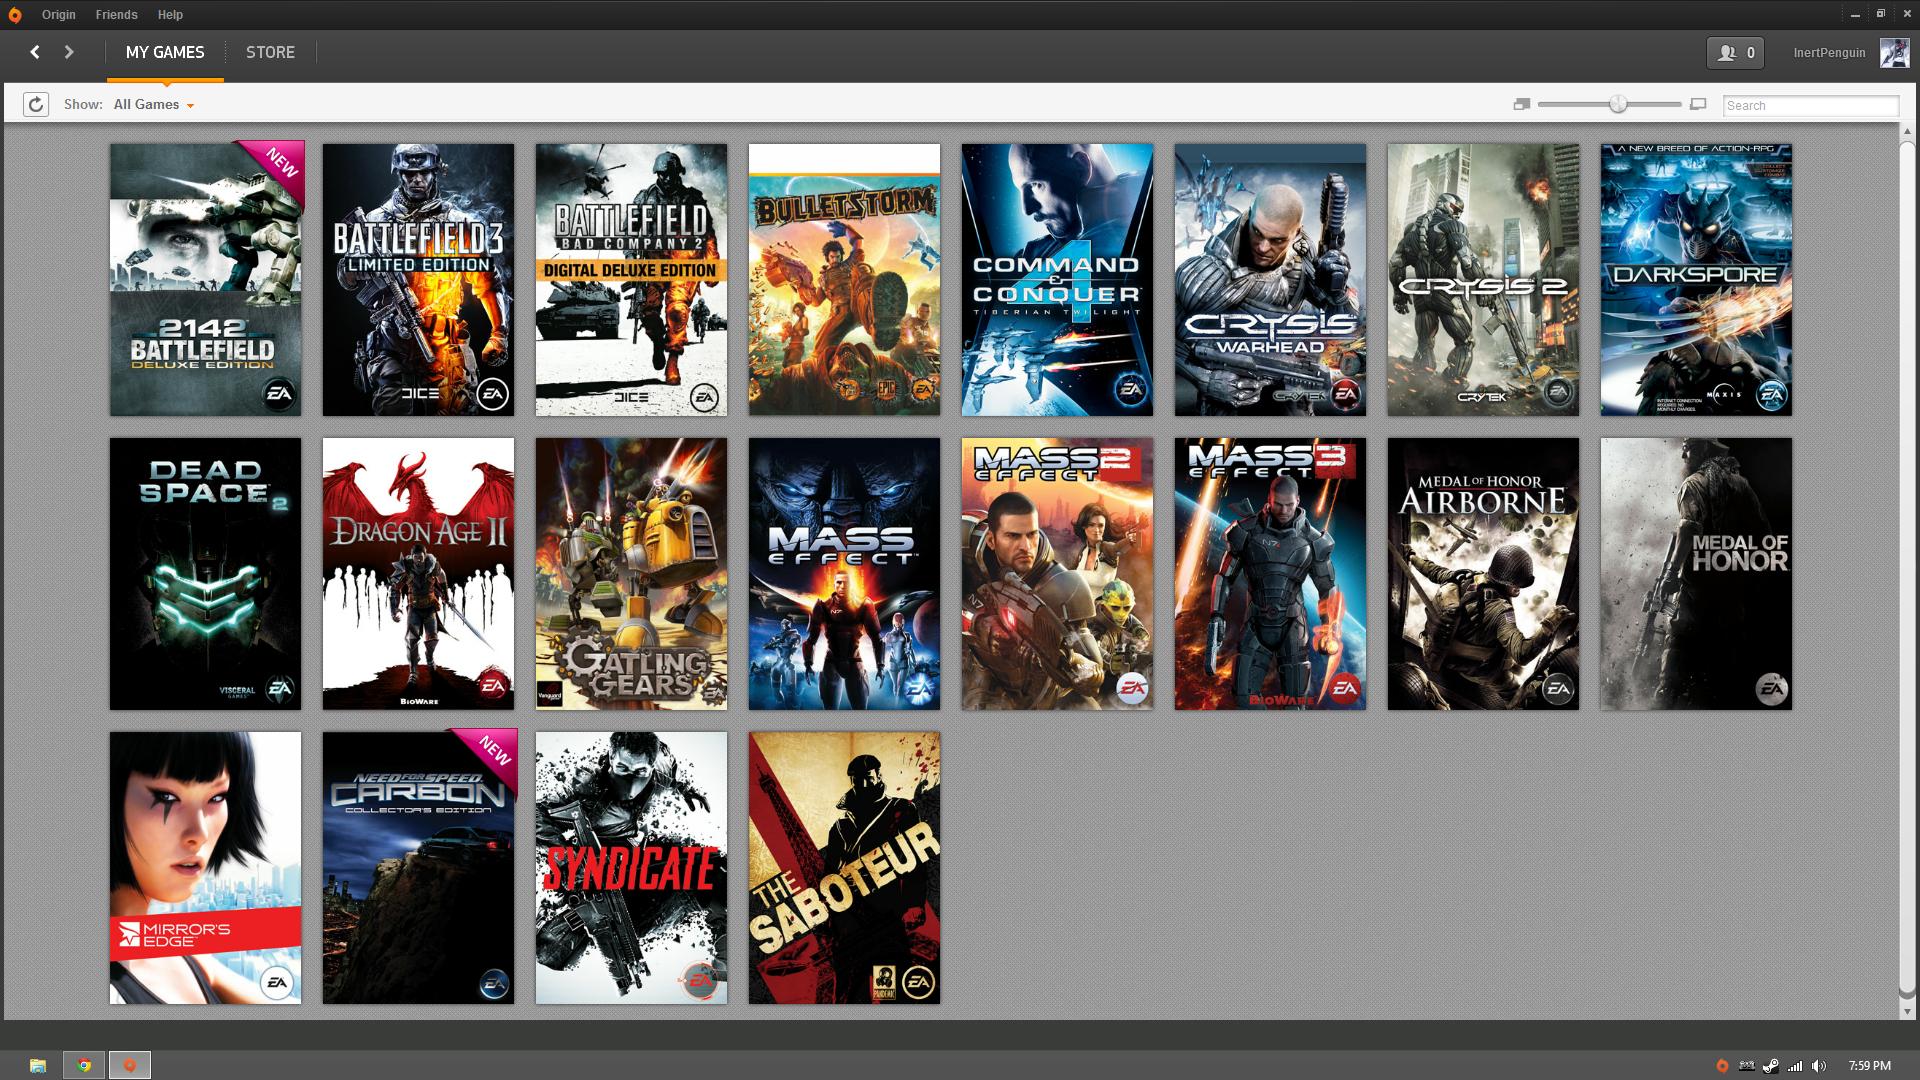
Task: Select the Darkspore game tile
Action: [x=1696, y=279]
